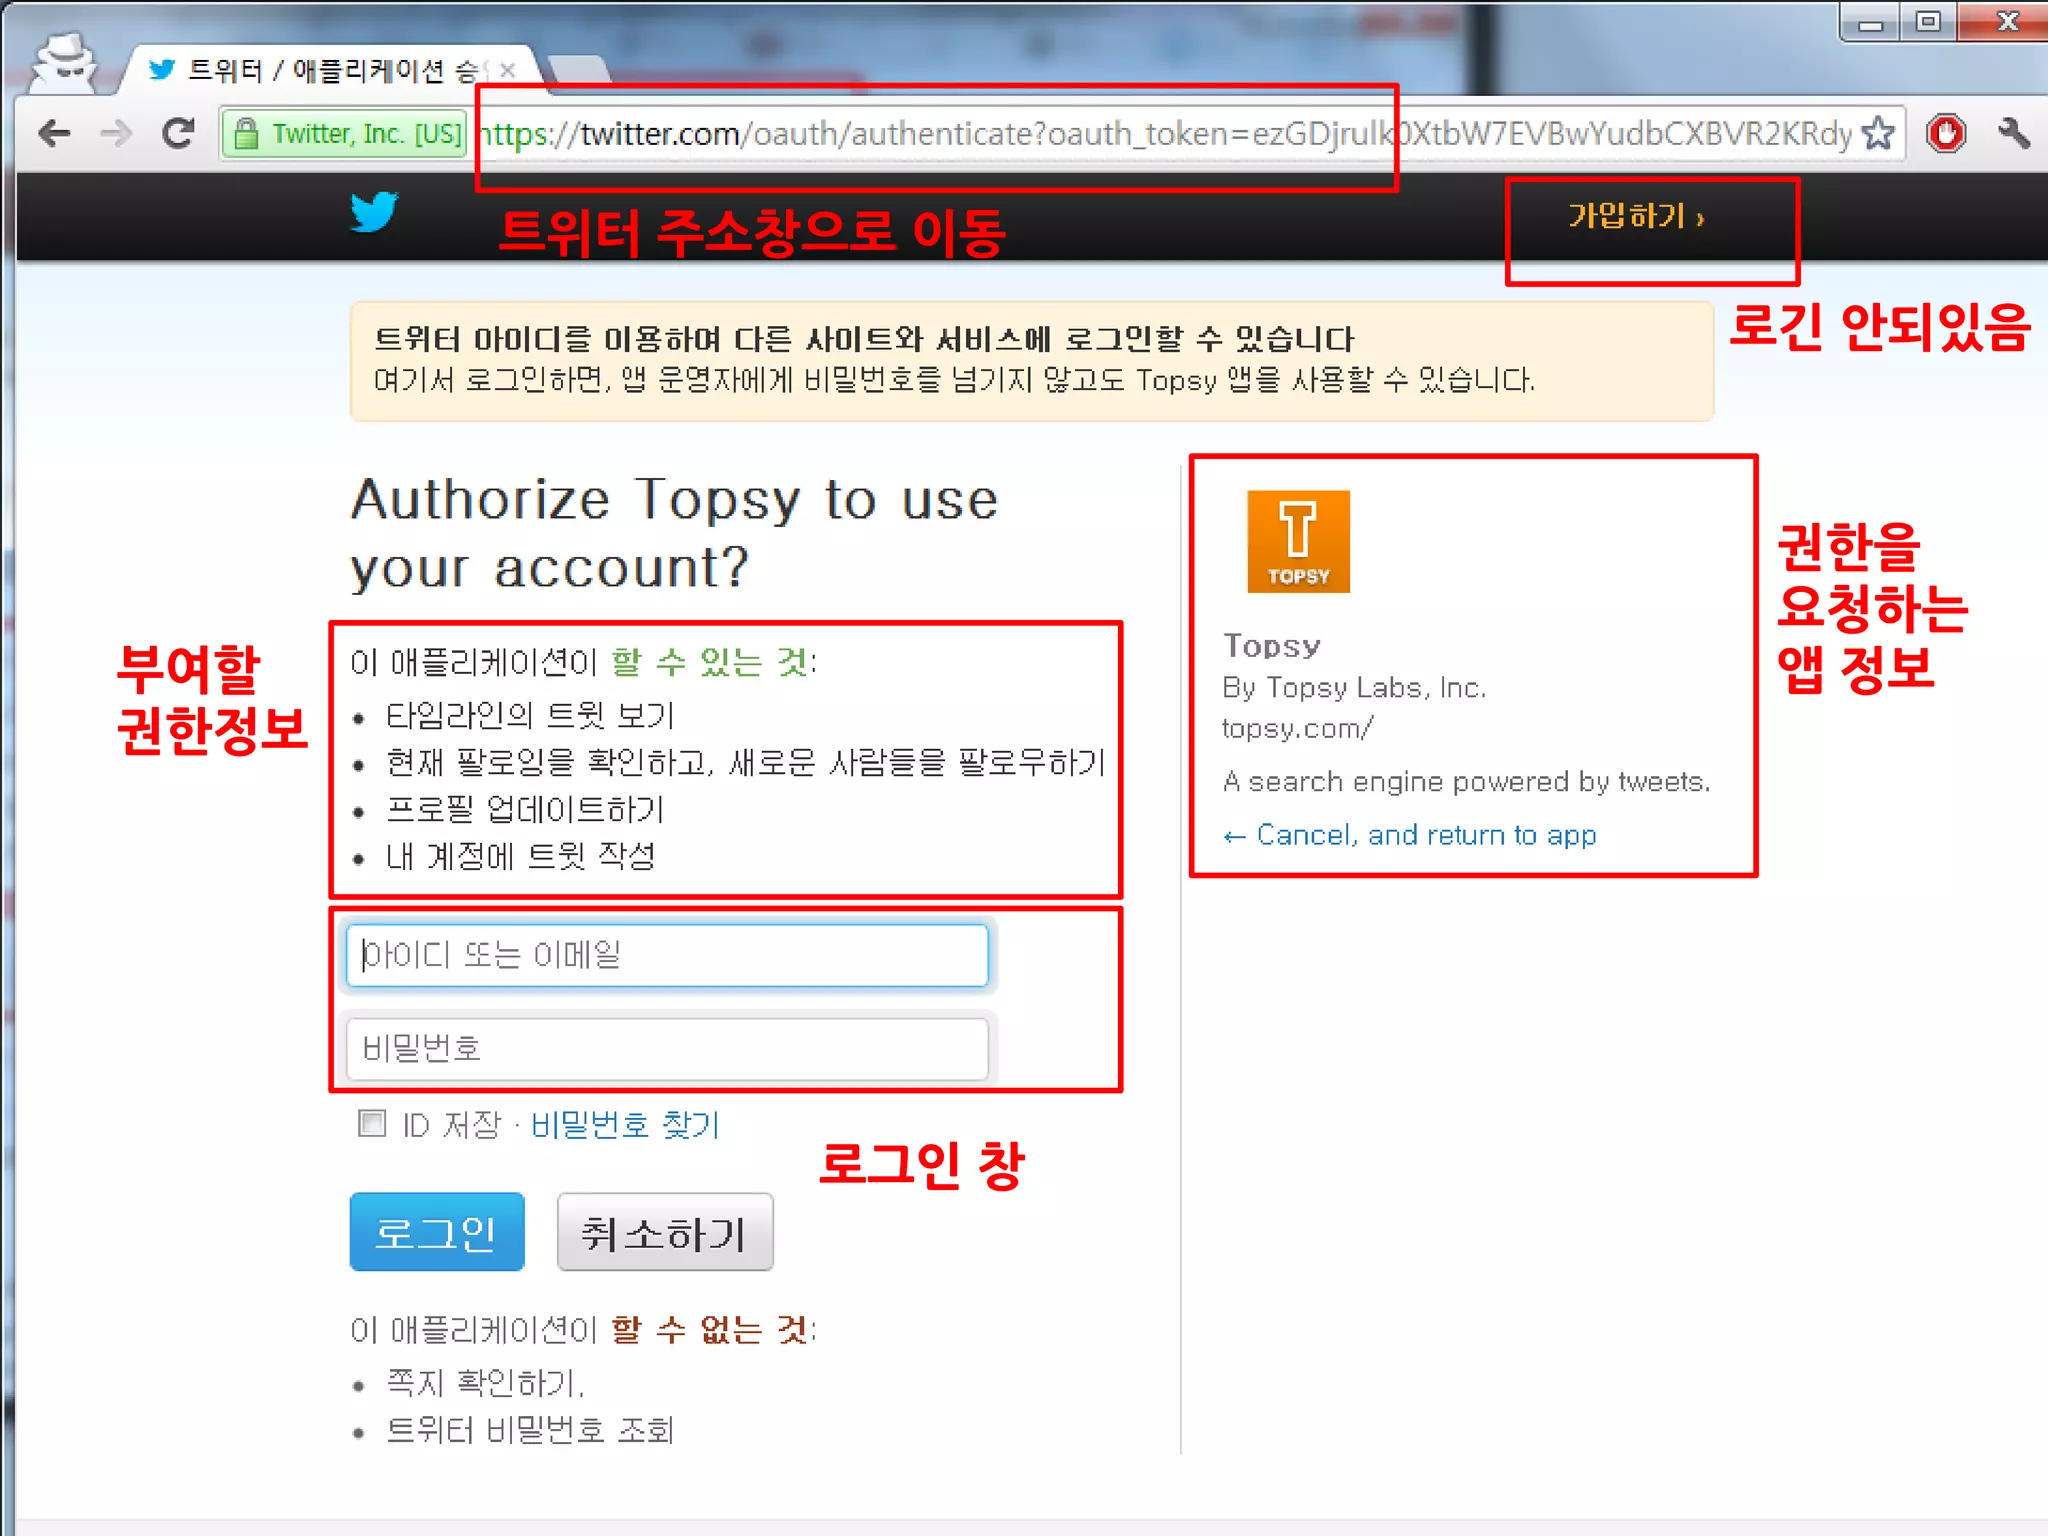Click the 가입하기 sign up link
Screen dimensions: 2048x1536
point(1636,216)
